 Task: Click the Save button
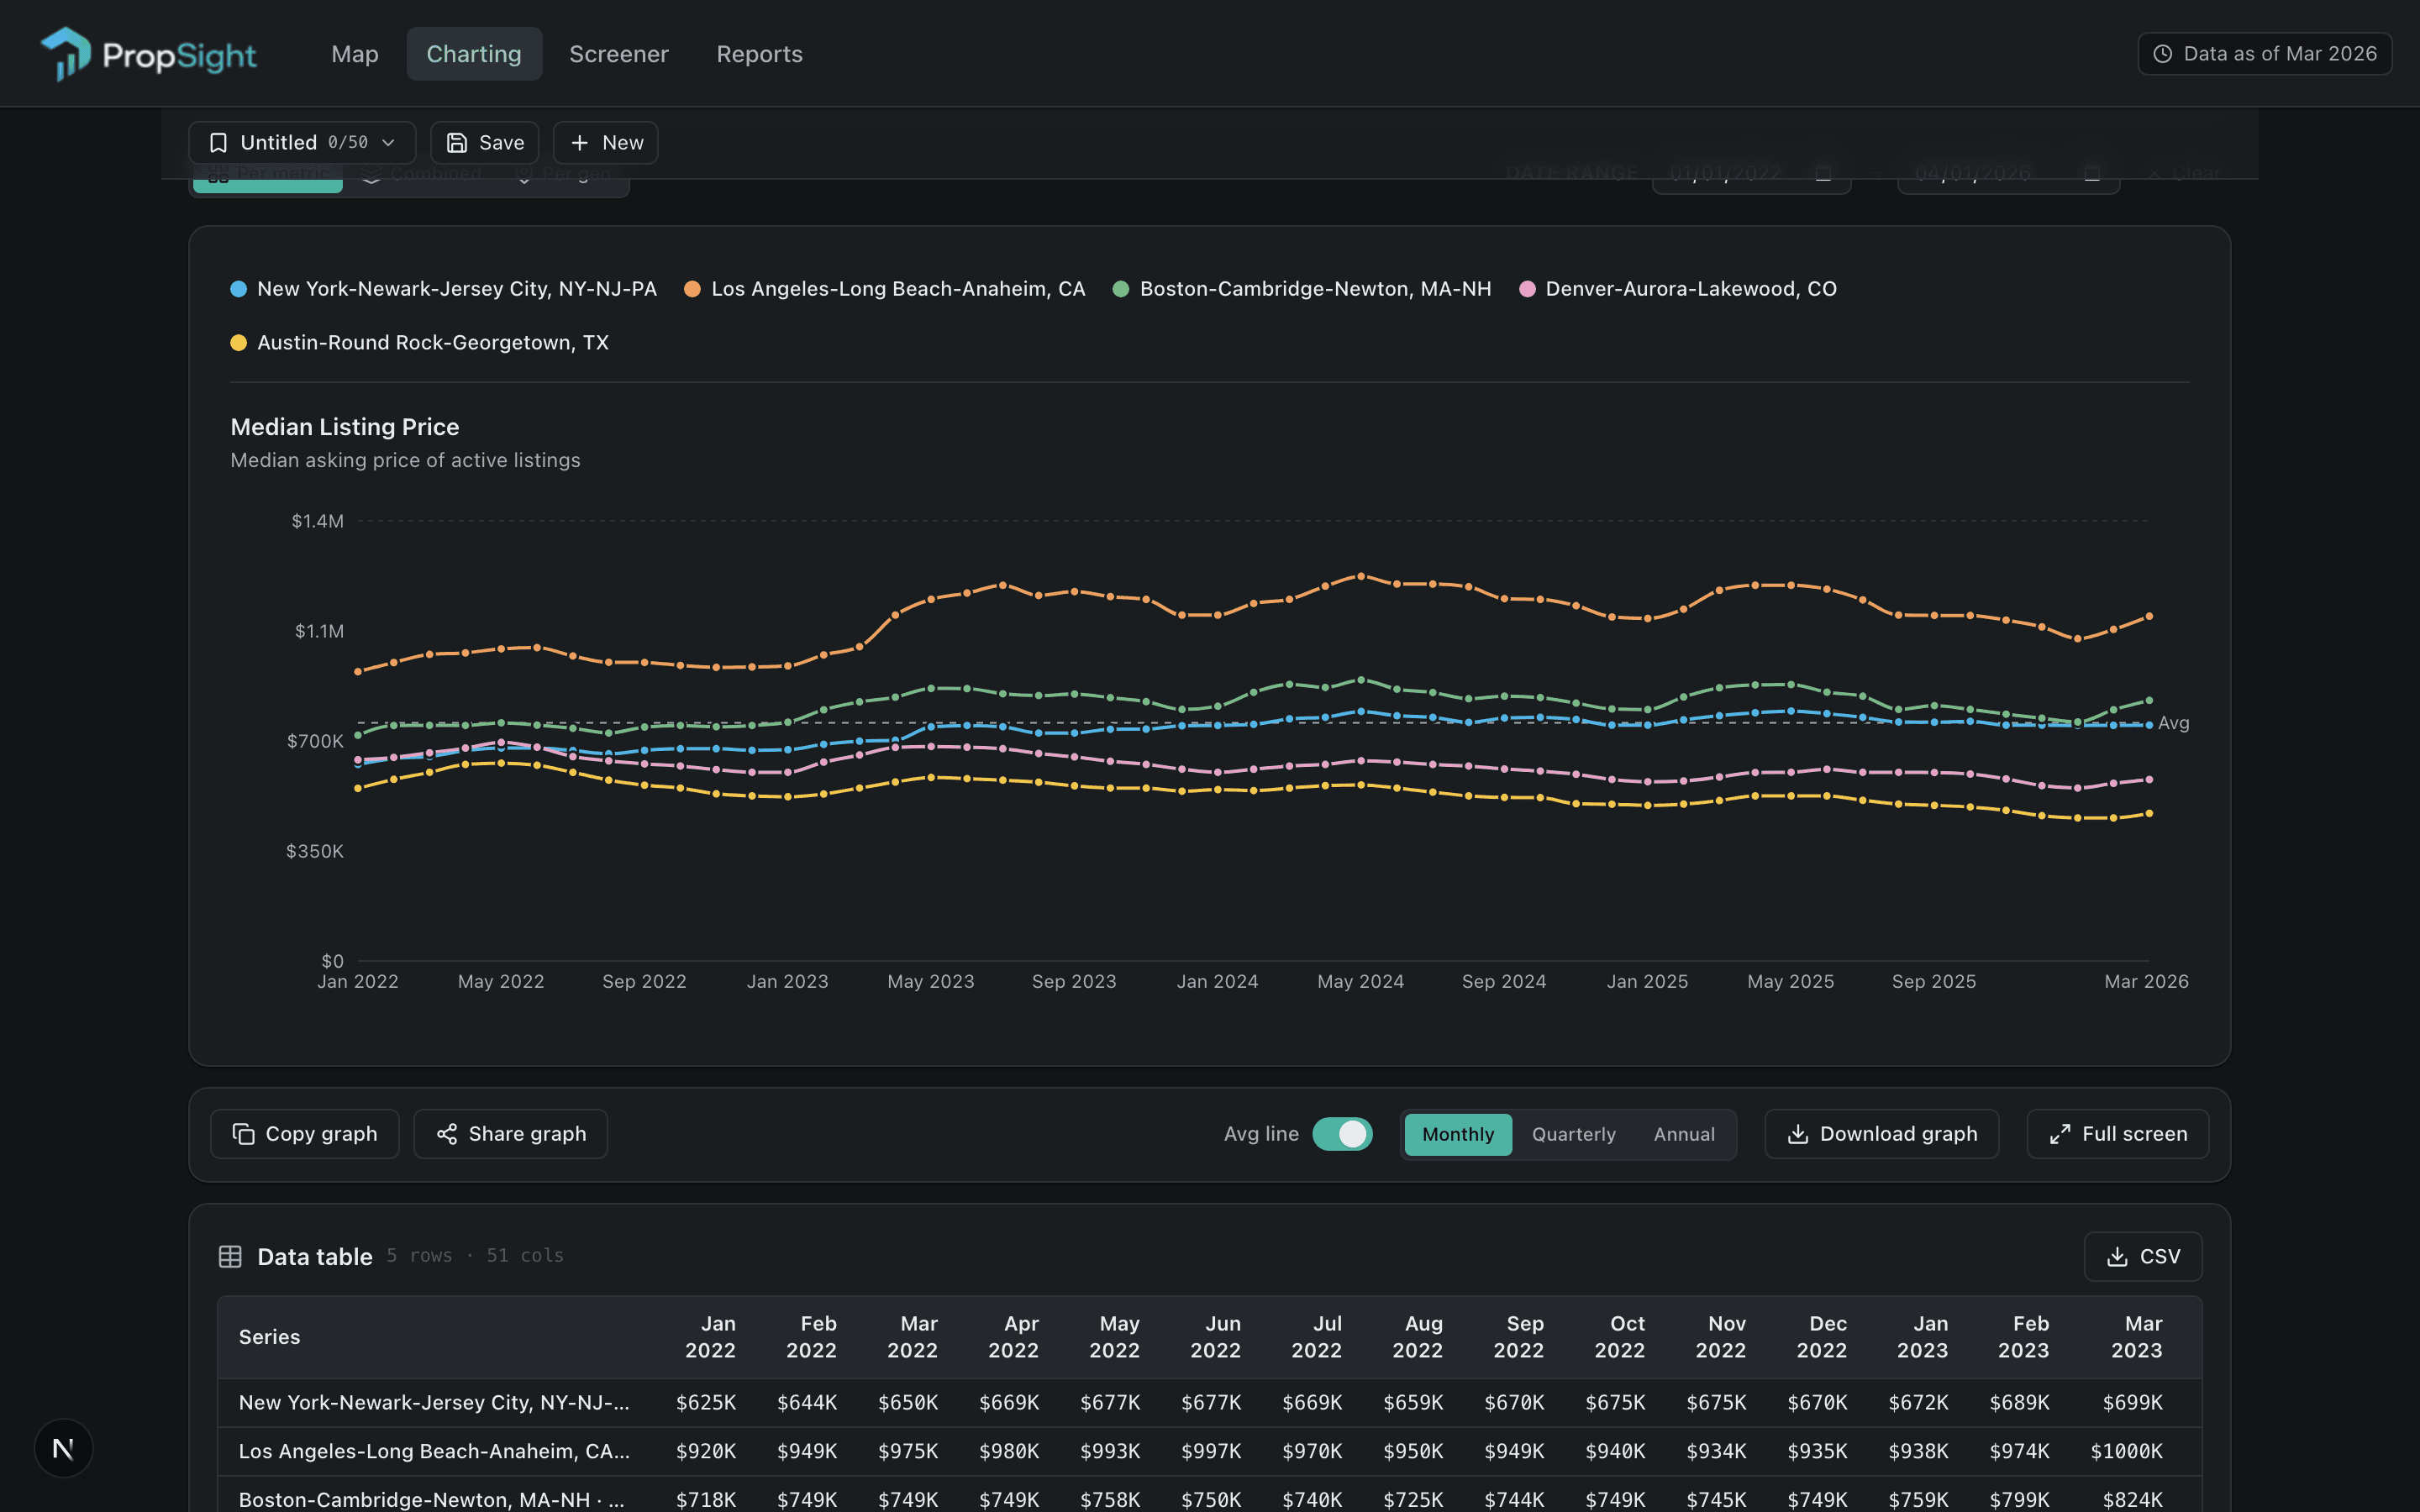tap(484, 143)
